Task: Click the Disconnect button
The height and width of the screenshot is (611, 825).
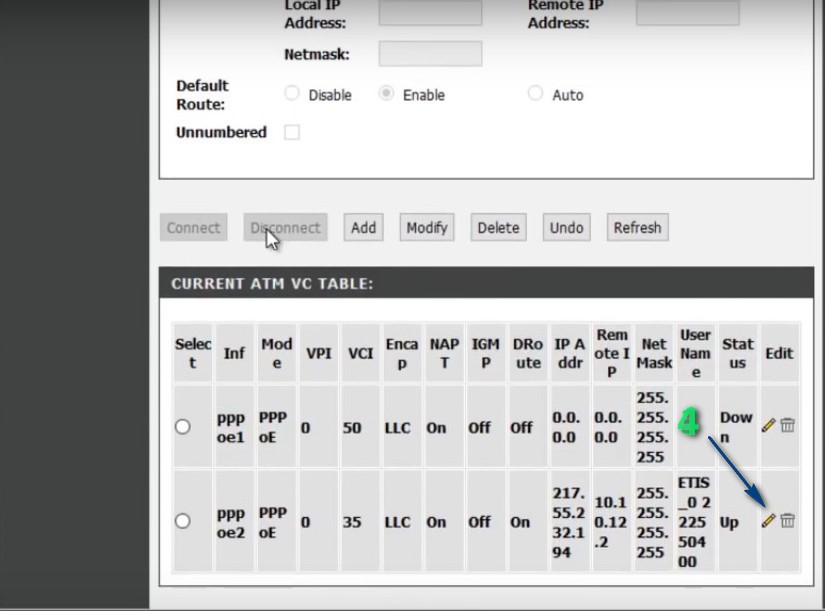Action: click(286, 227)
